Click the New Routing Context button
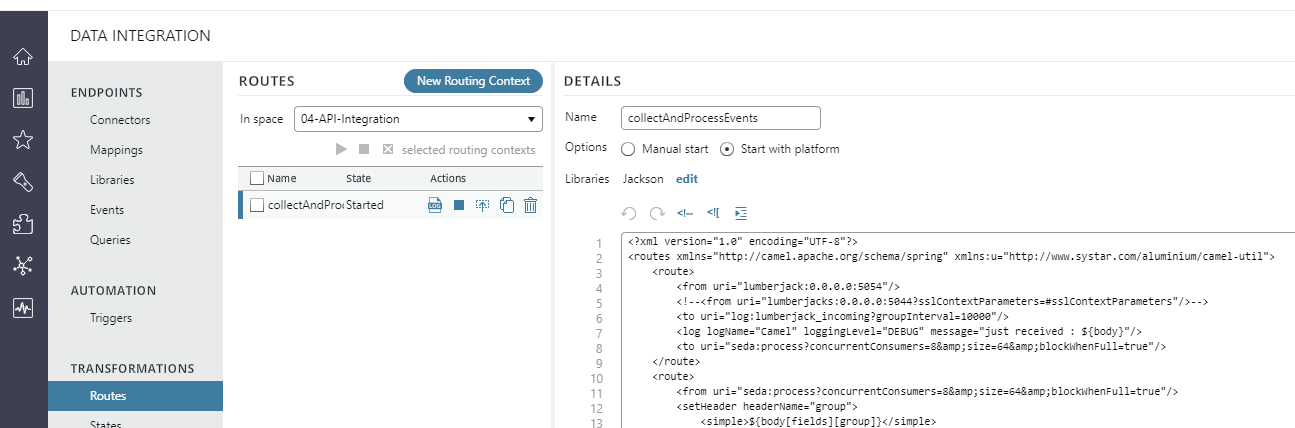 [473, 81]
